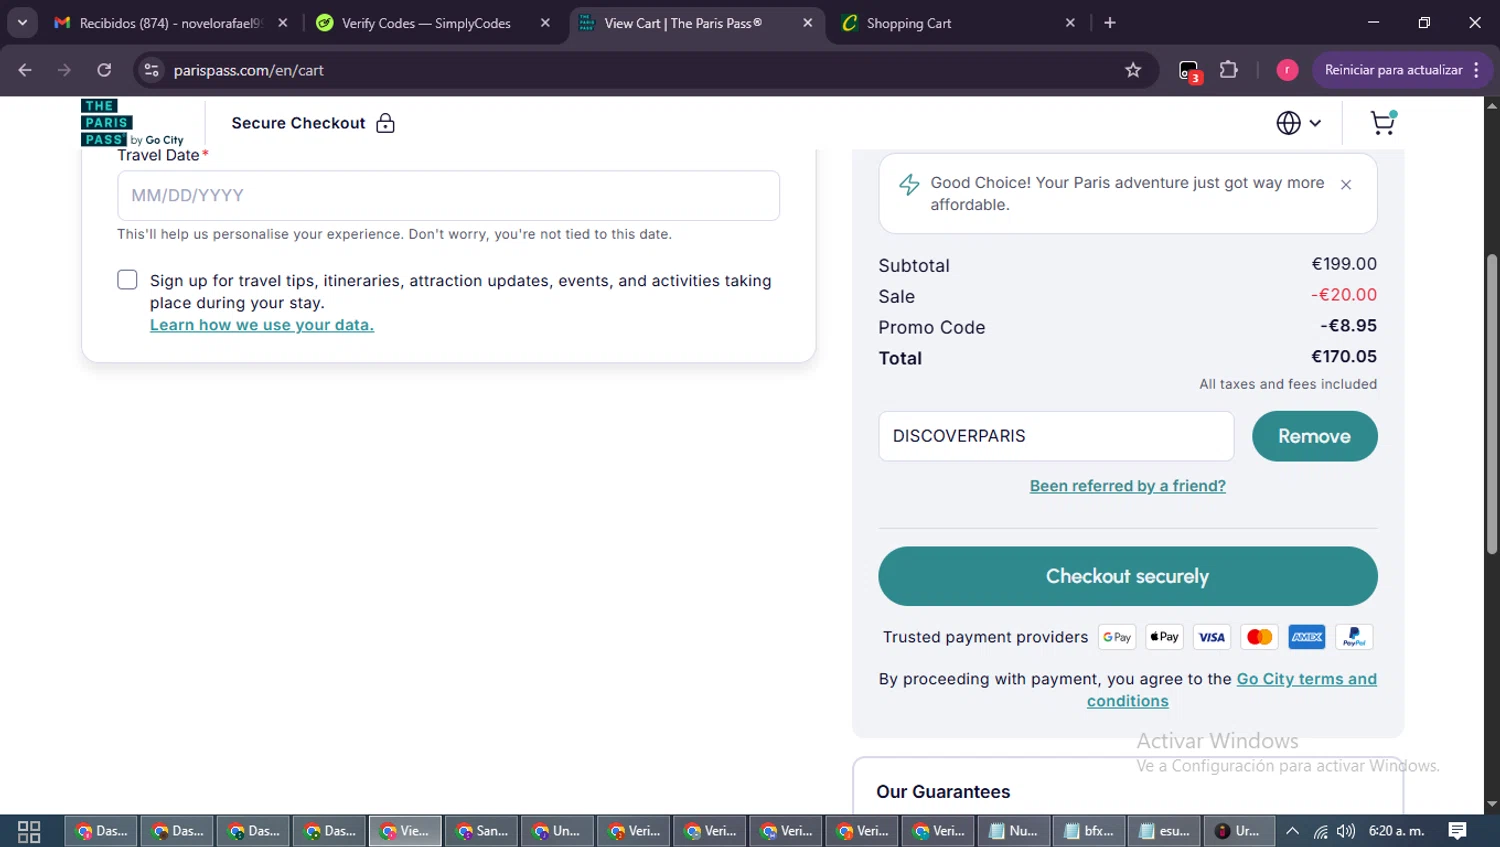Open the 'esu...' Notepad taskbar item
1500x847 pixels.
click(1164, 831)
